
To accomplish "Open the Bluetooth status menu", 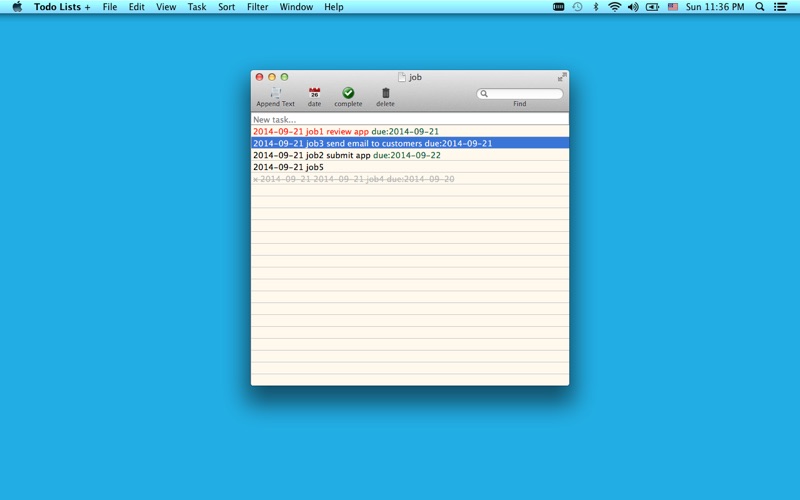I will point(595,7).
